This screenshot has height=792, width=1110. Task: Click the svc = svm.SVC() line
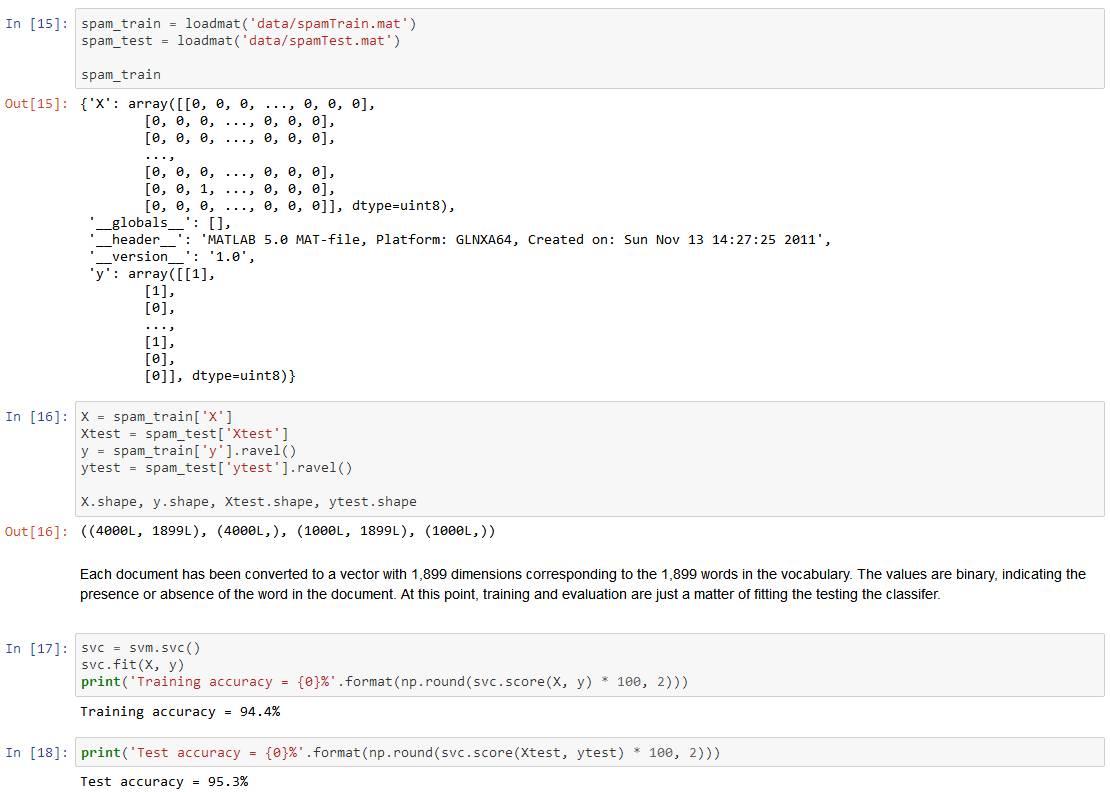pyautogui.click(x=140, y=647)
